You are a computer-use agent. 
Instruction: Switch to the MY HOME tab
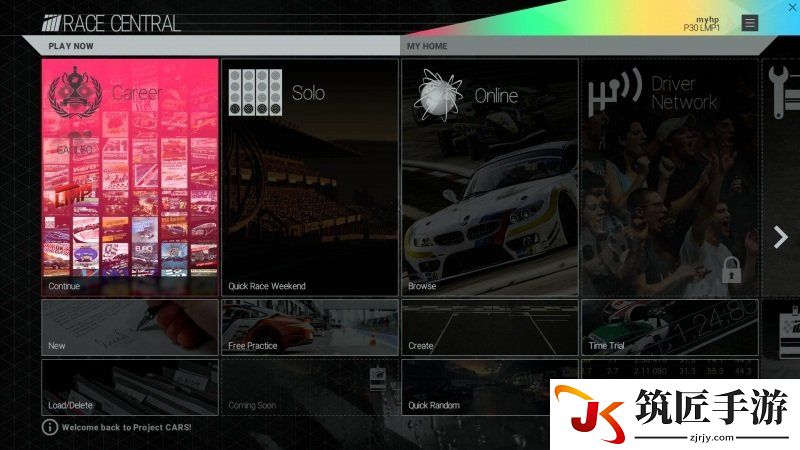point(427,46)
